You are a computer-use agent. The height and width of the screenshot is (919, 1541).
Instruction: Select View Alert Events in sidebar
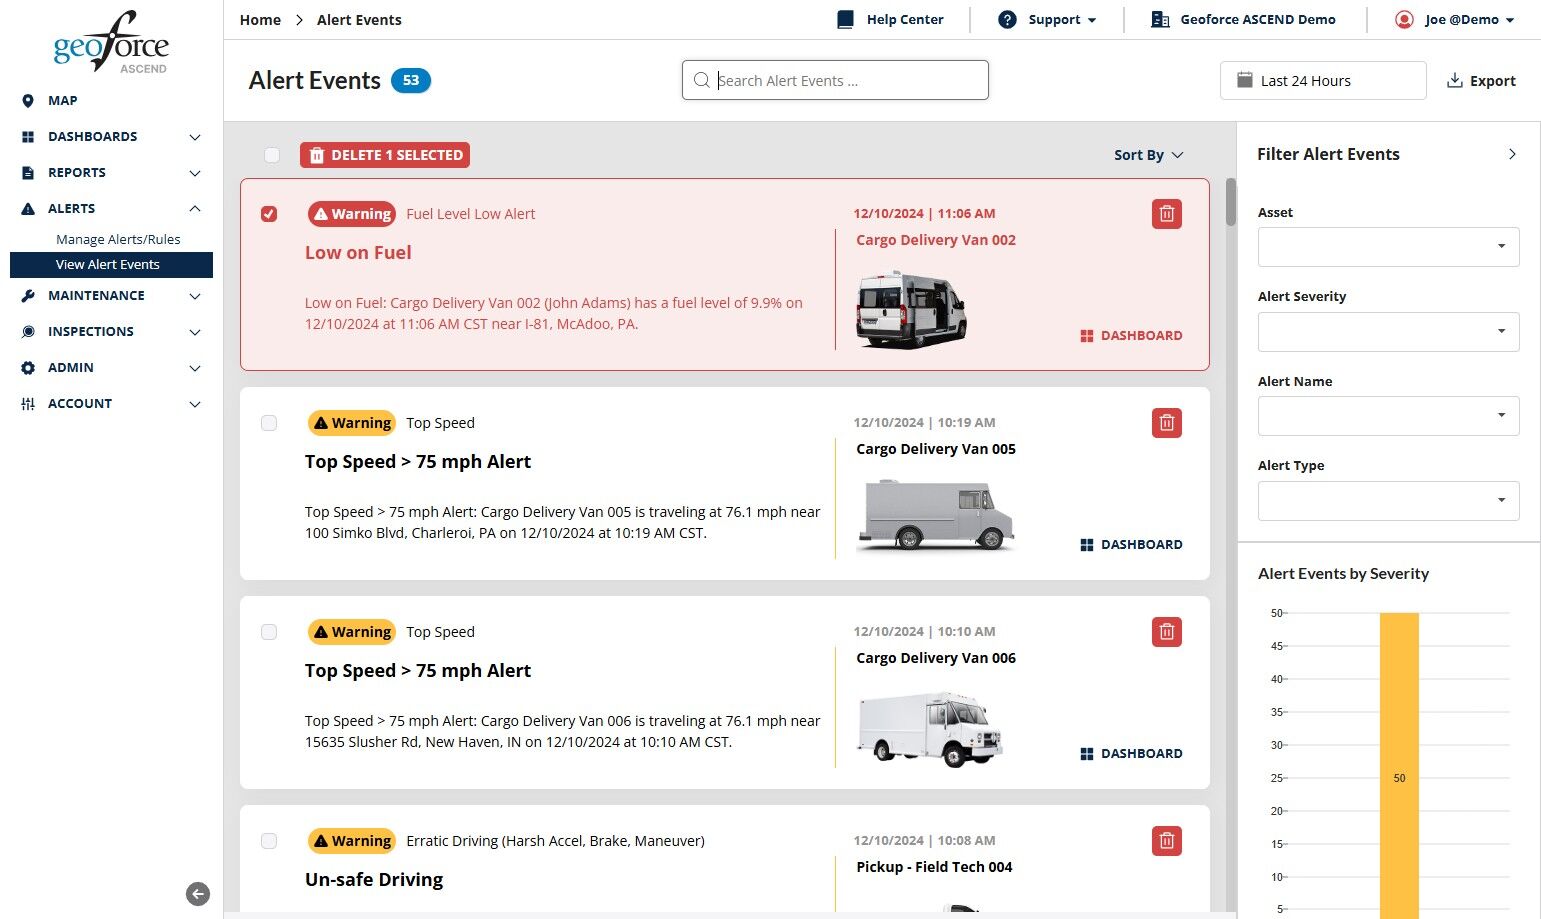point(111,264)
